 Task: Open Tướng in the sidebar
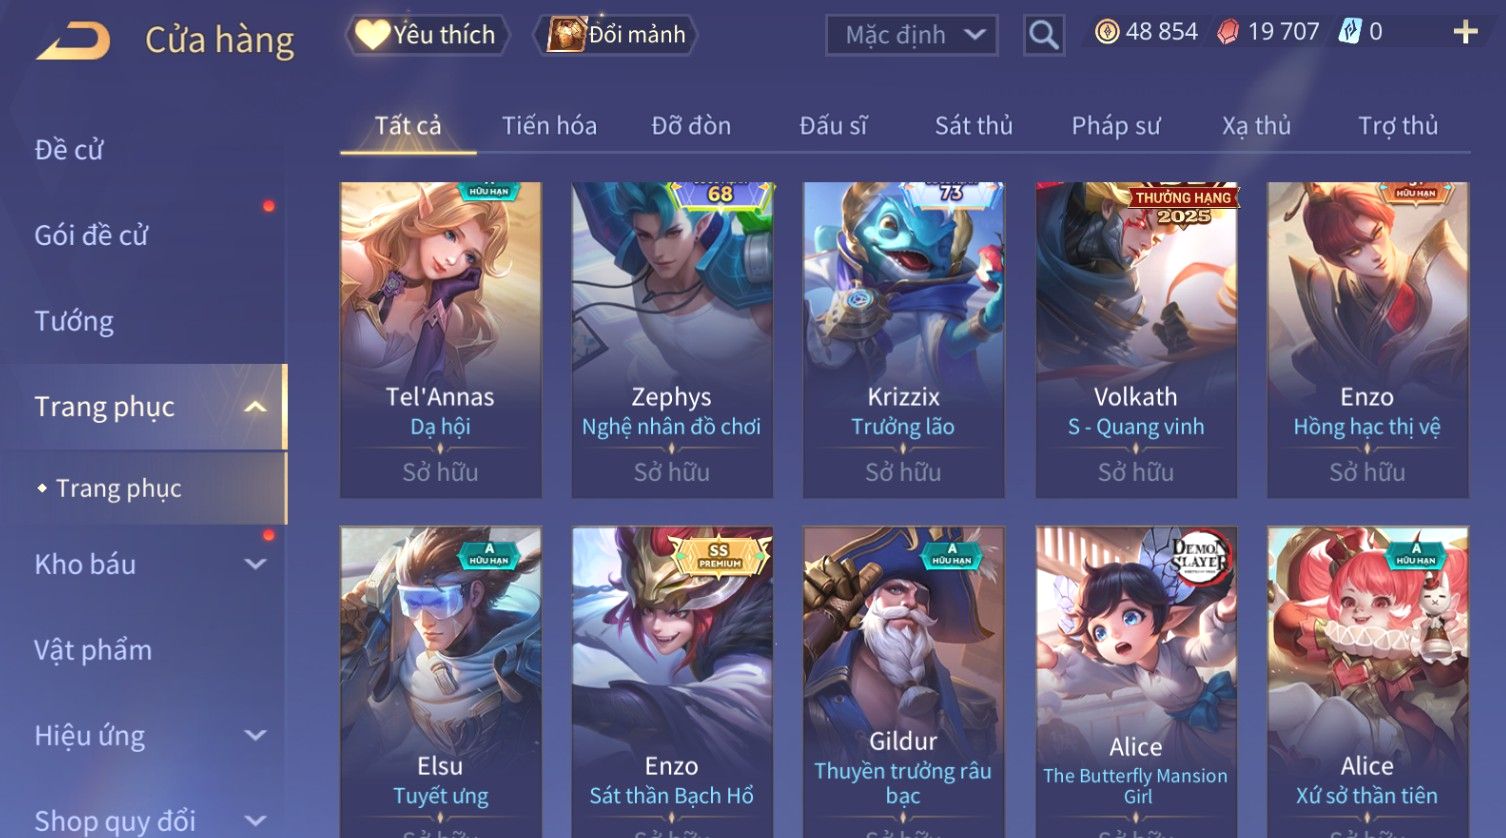coord(74,322)
